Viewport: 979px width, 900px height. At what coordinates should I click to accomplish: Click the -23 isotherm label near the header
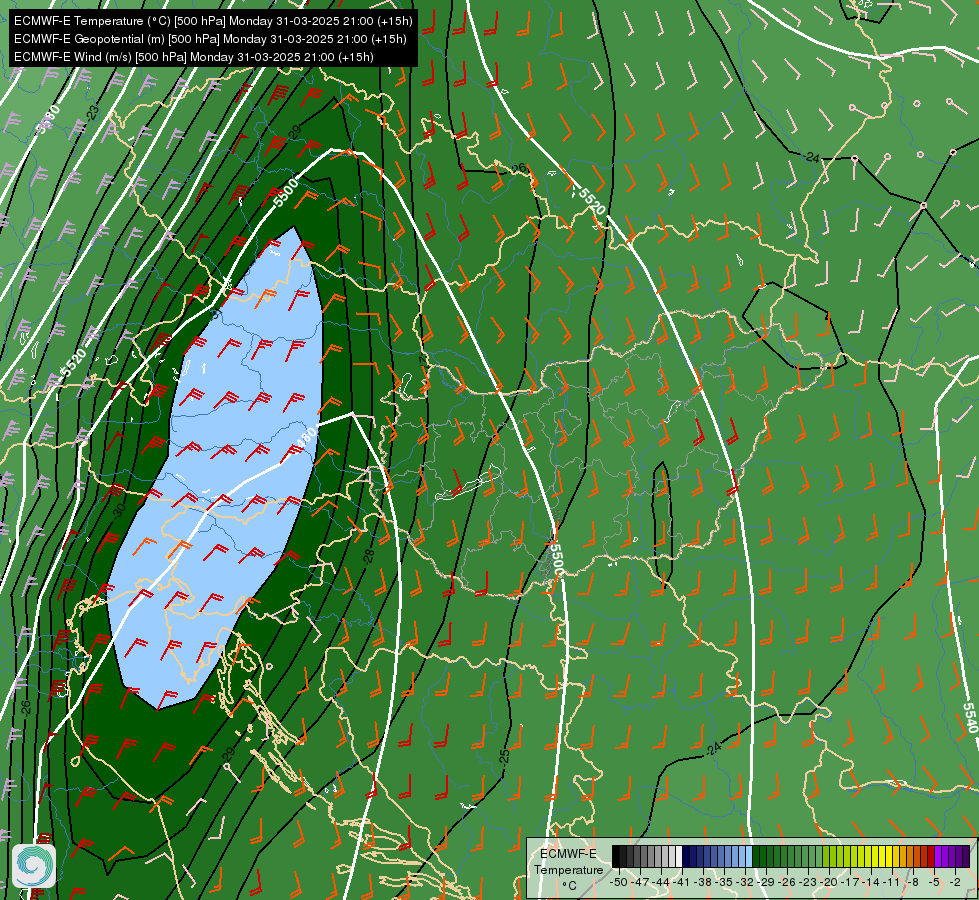coord(92,113)
